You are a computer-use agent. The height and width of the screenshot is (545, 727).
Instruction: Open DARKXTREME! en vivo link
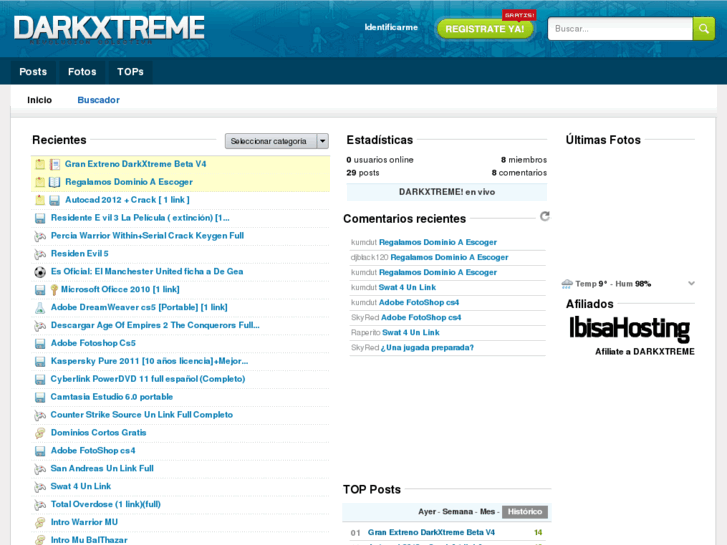tap(447, 192)
